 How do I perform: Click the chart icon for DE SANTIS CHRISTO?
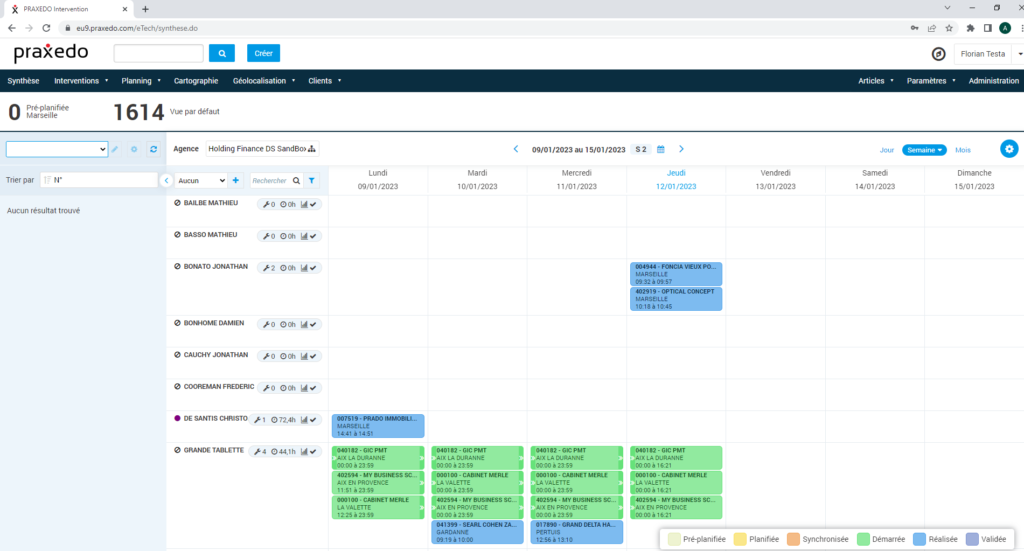pos(304,420)
